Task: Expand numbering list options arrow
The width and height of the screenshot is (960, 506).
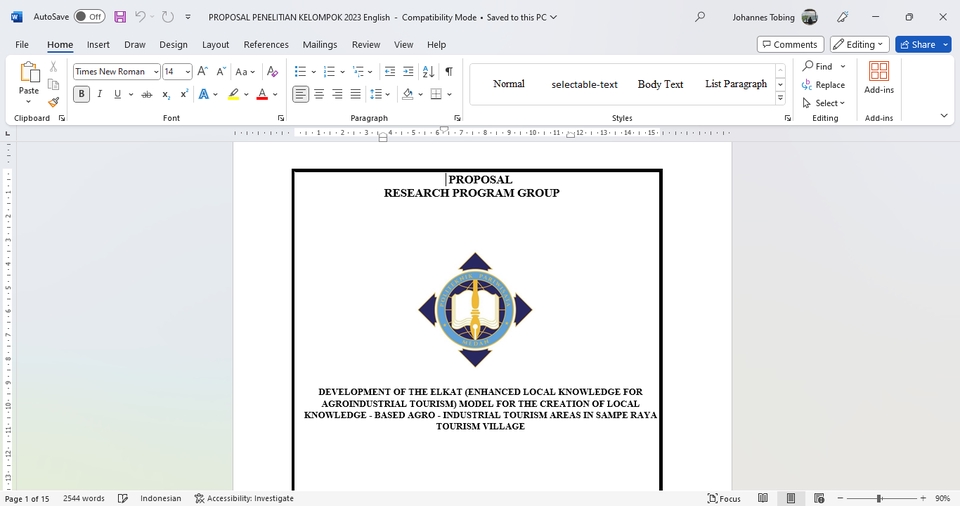Action: [x=342, y=72]
